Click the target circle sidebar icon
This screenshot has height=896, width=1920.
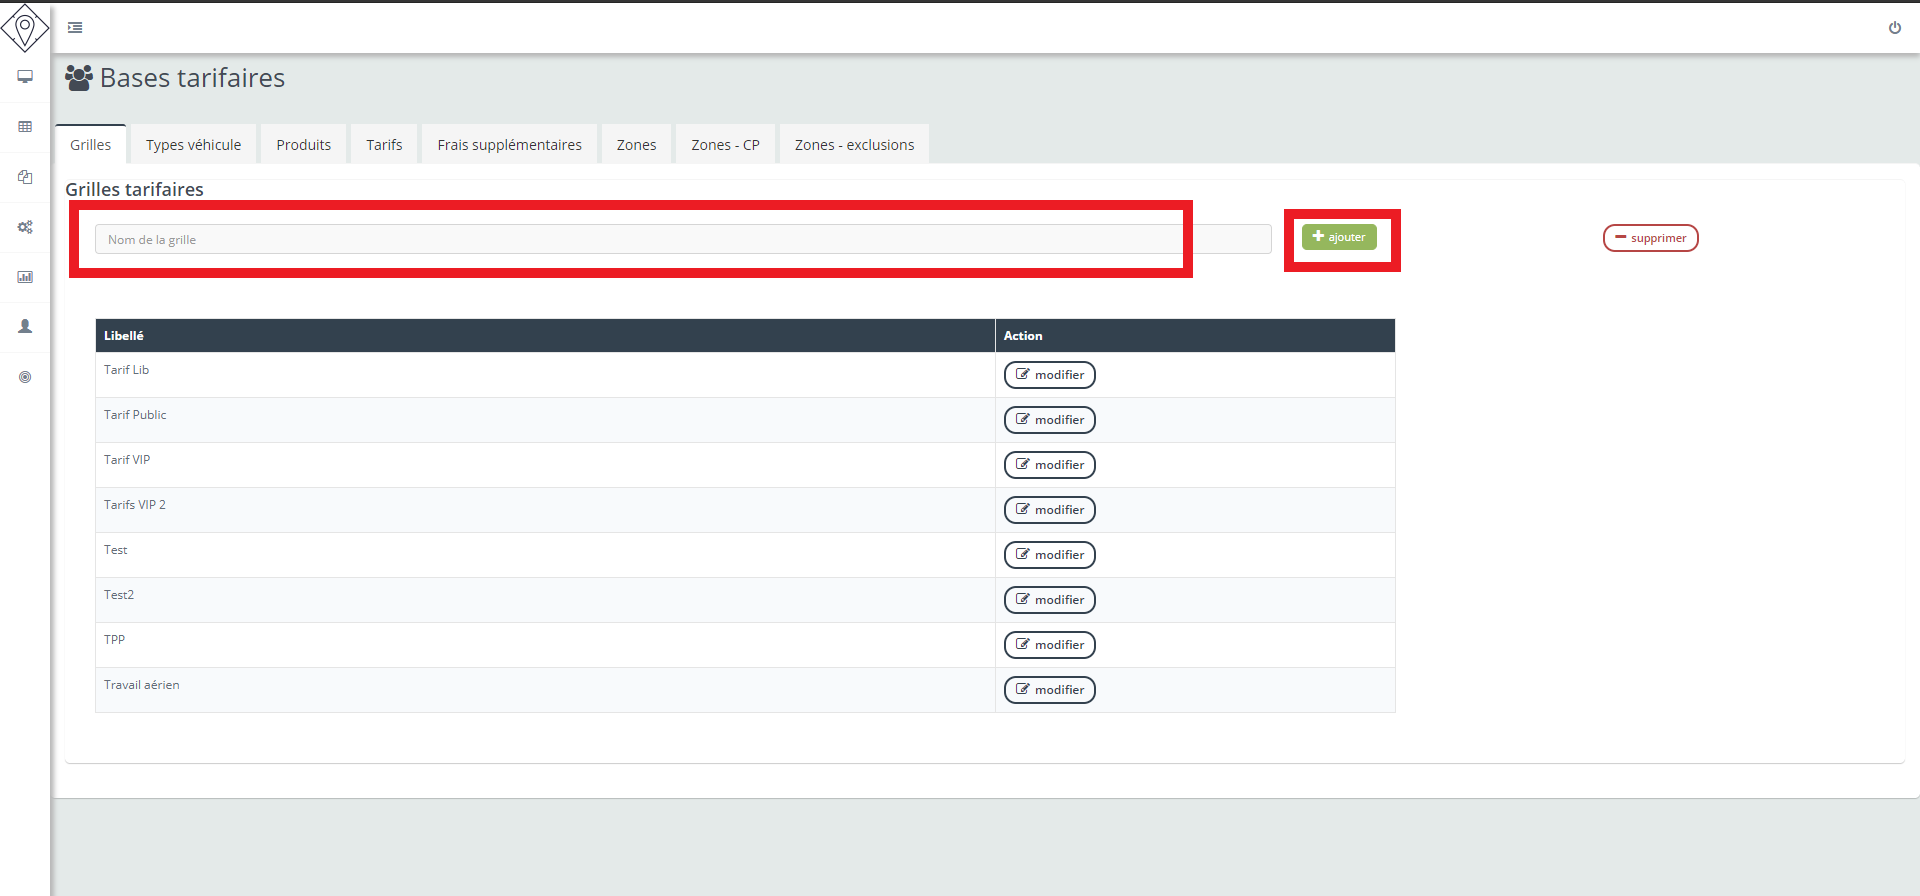point(25,377)
